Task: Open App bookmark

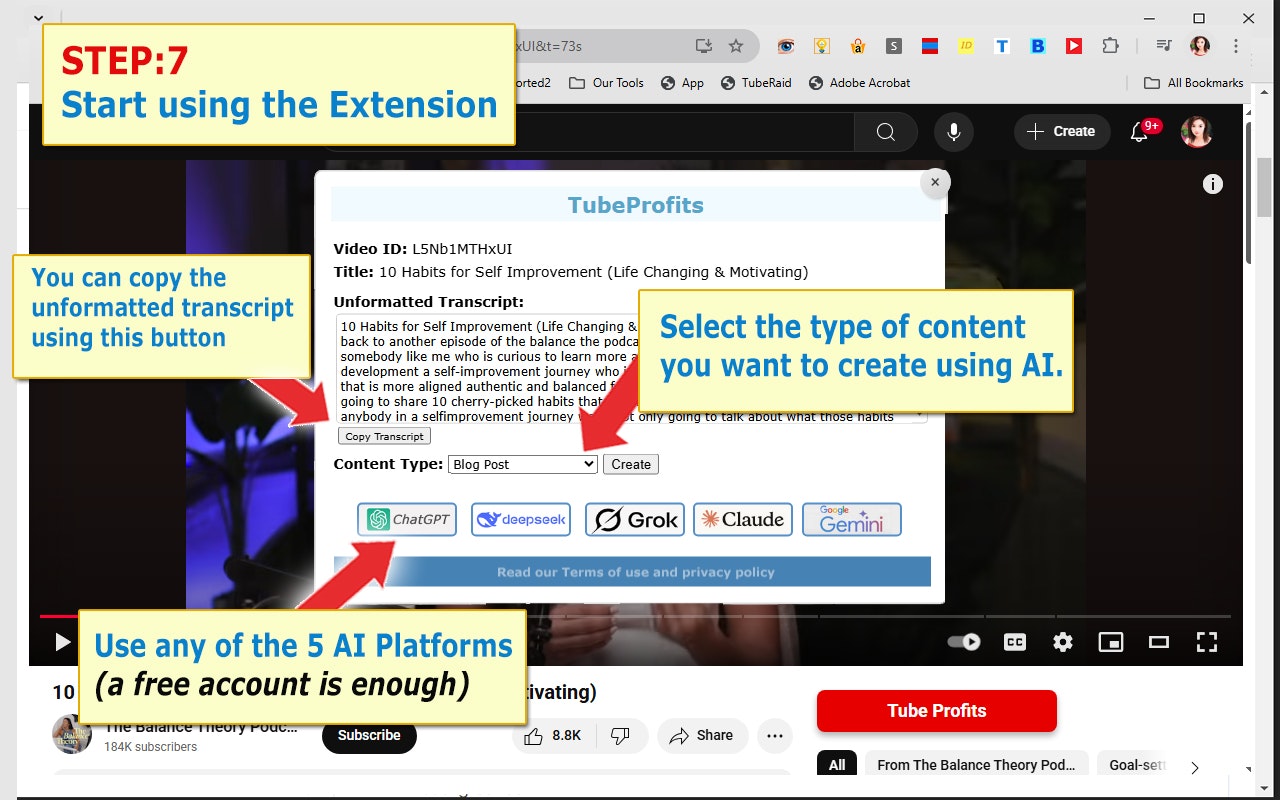Action: click(681, 83)
